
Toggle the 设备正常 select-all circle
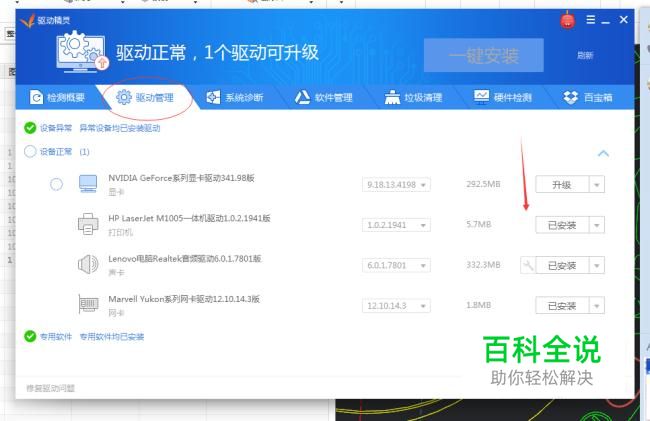point(30,152)
